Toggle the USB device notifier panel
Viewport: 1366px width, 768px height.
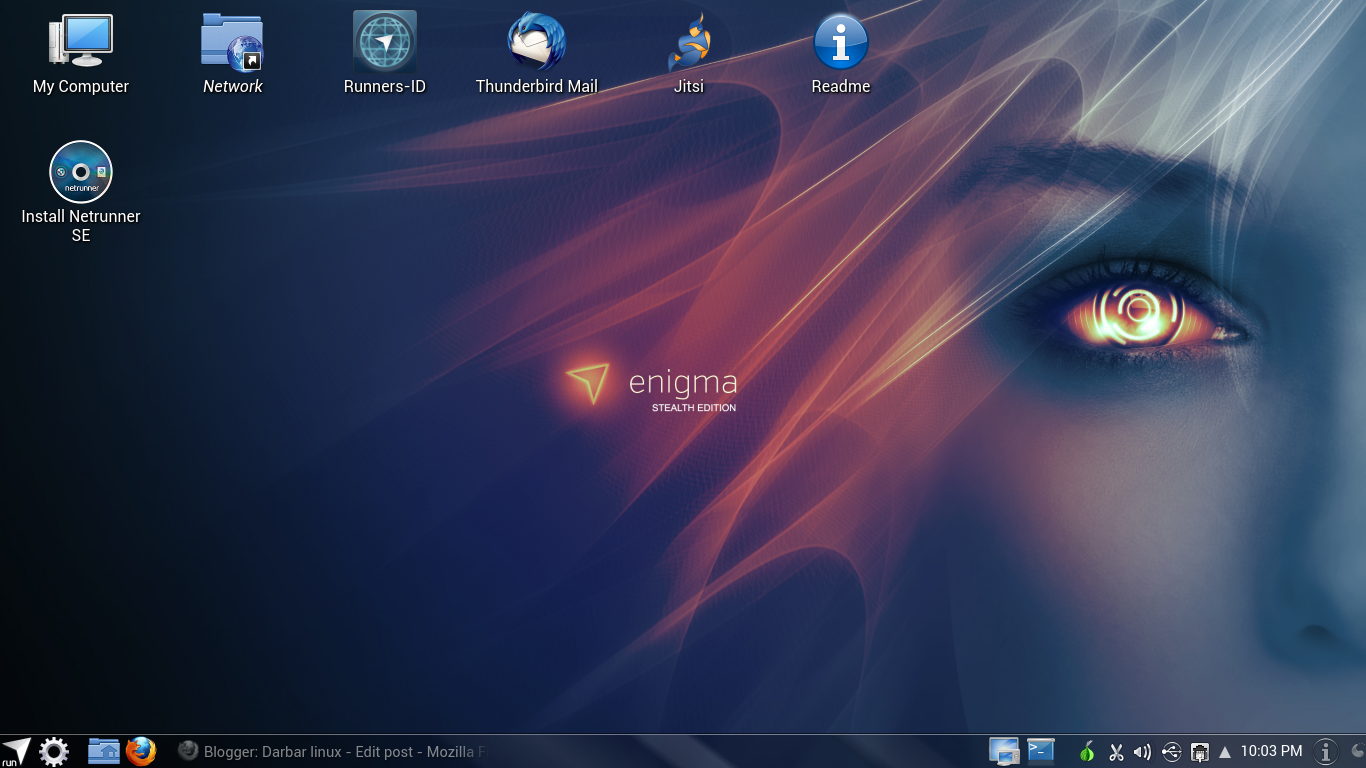click(x=1172, y=751)
